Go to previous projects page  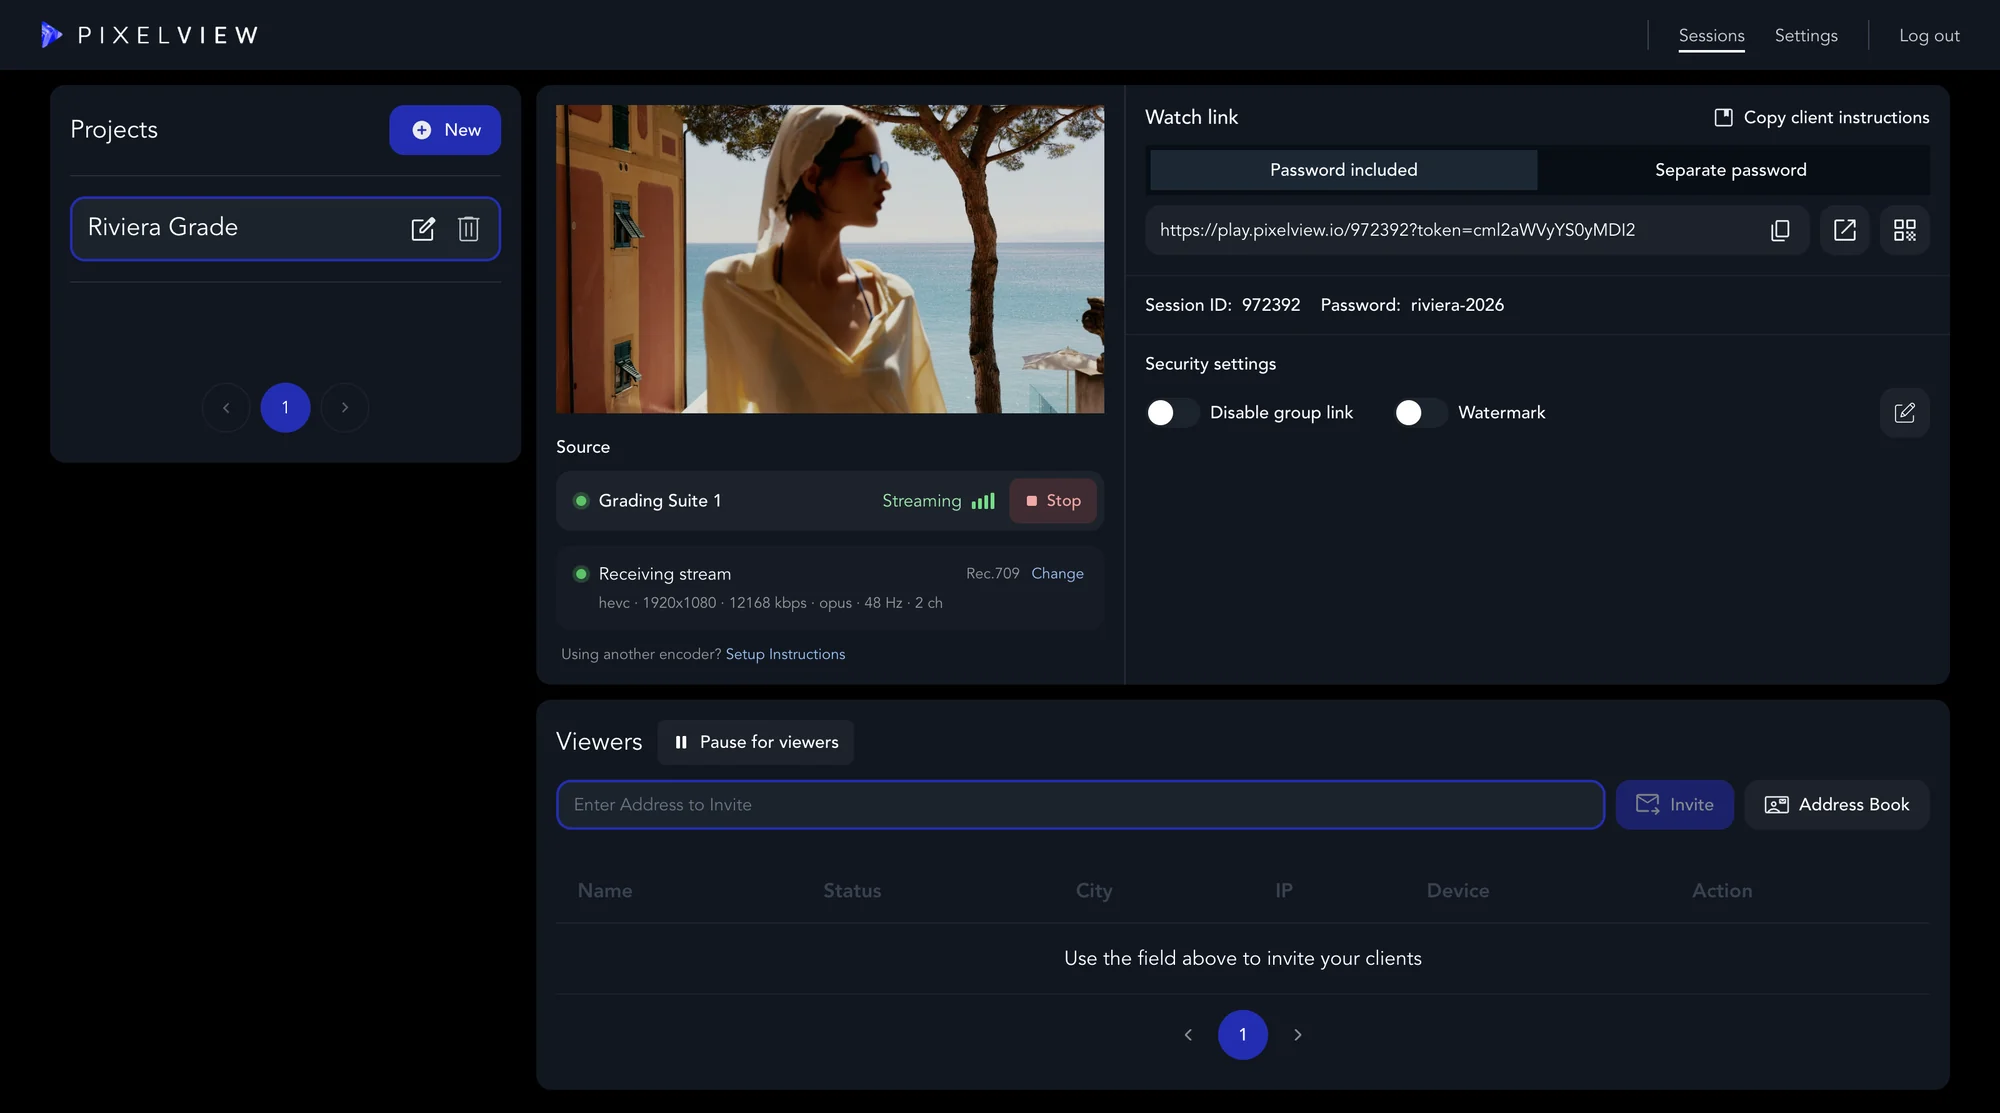pyautogui.click(x=226, y=408)
